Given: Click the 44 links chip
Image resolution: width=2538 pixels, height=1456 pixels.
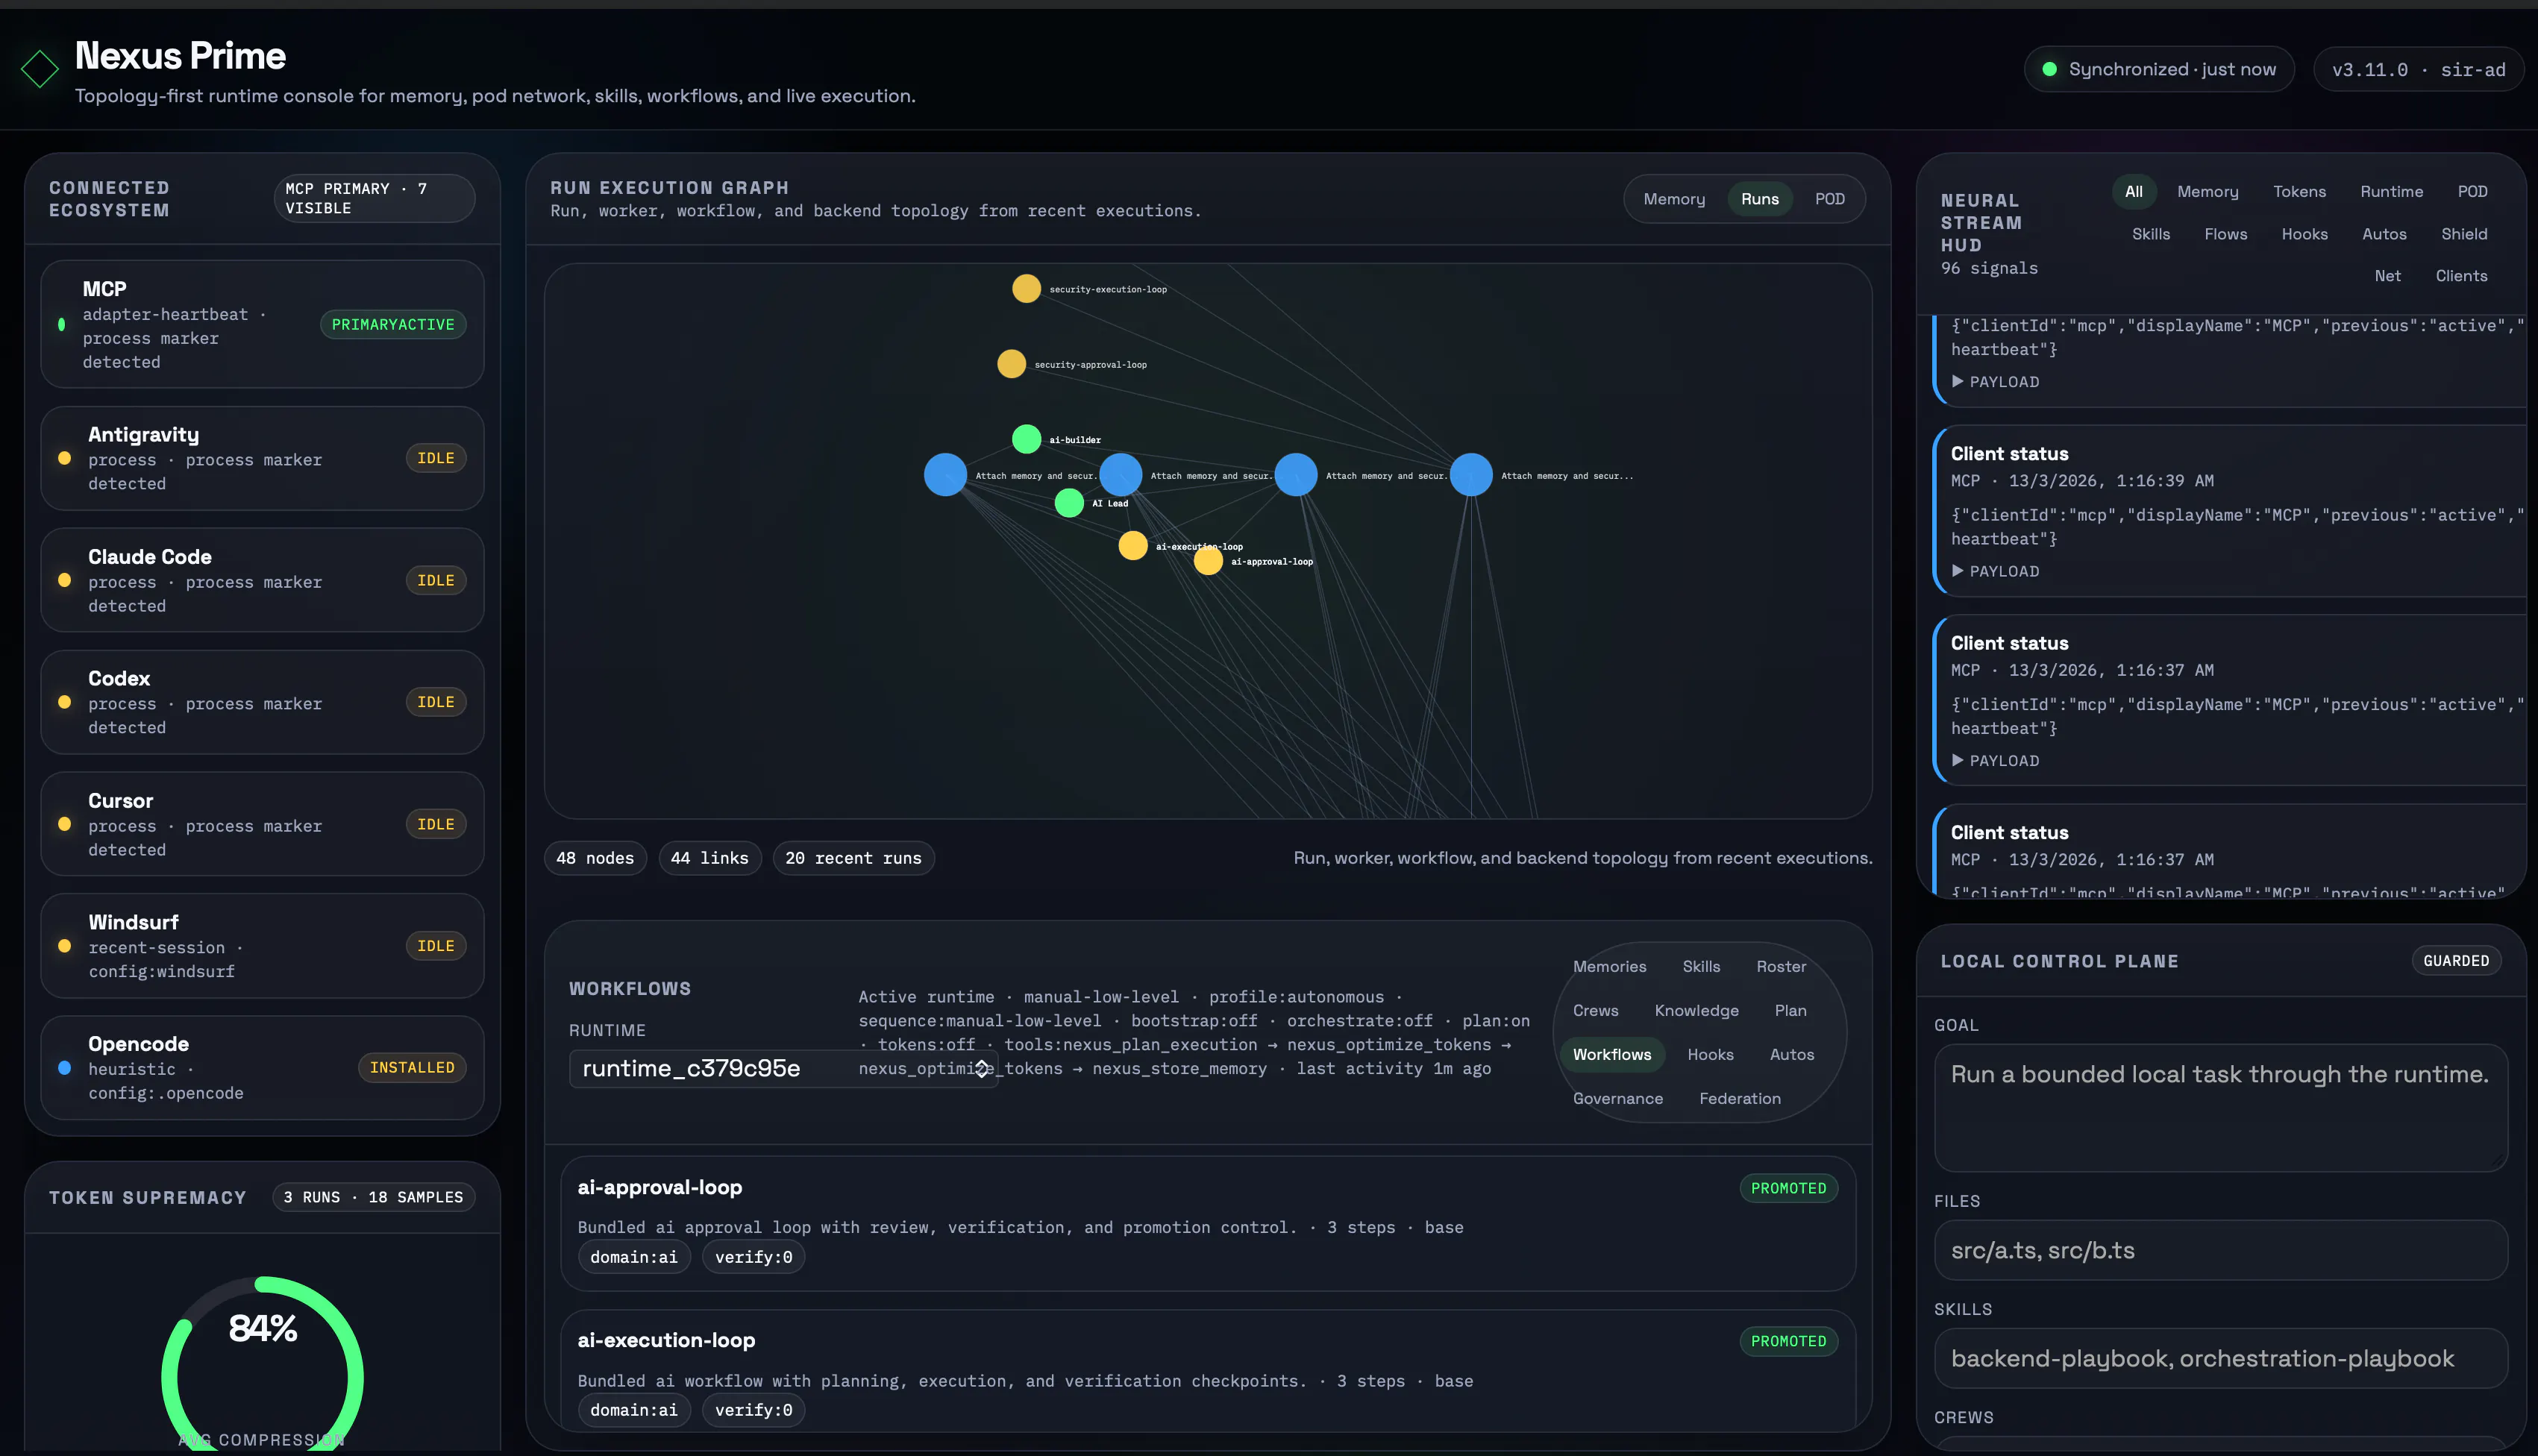Looking at the screenshot, I should [x=710, y=858].
